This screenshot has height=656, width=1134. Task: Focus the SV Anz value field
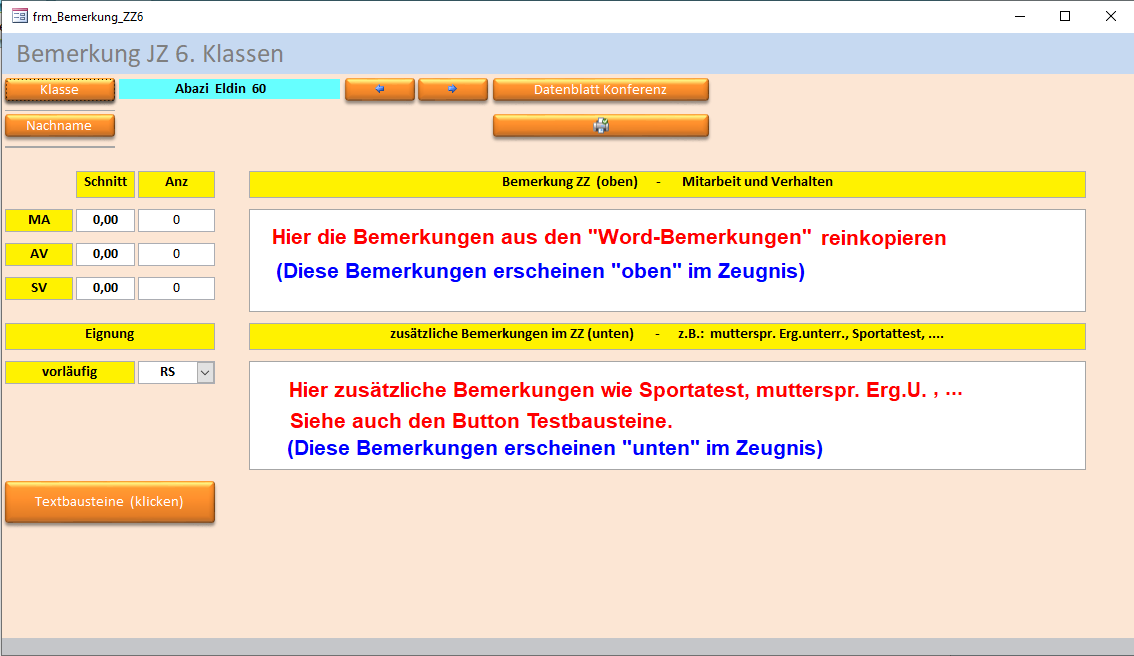pos(176,288)
